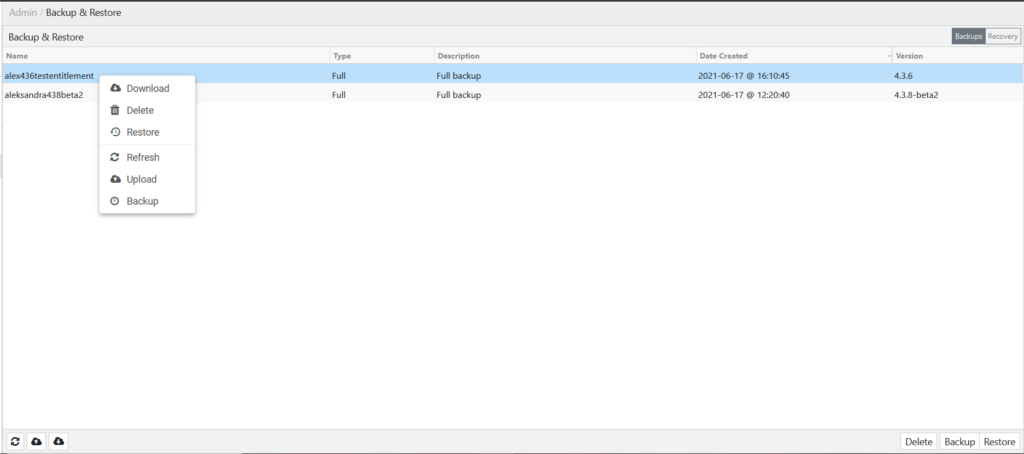Click the refresh icon in bottom toolbar

(15, 442)
